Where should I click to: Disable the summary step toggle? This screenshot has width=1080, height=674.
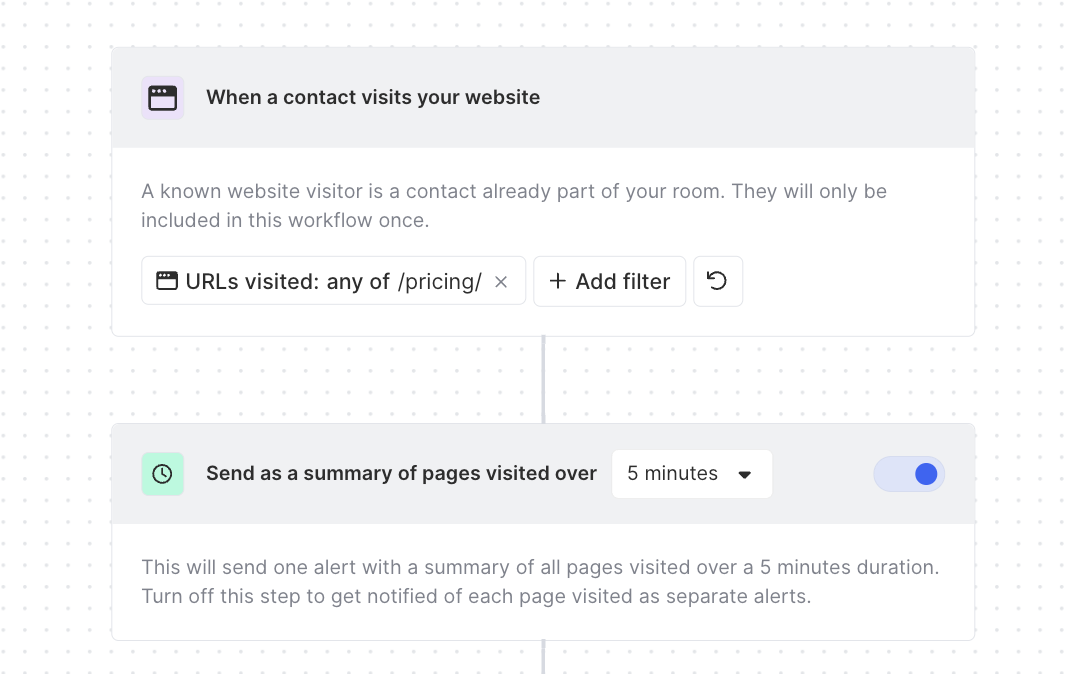pos(909,474)
